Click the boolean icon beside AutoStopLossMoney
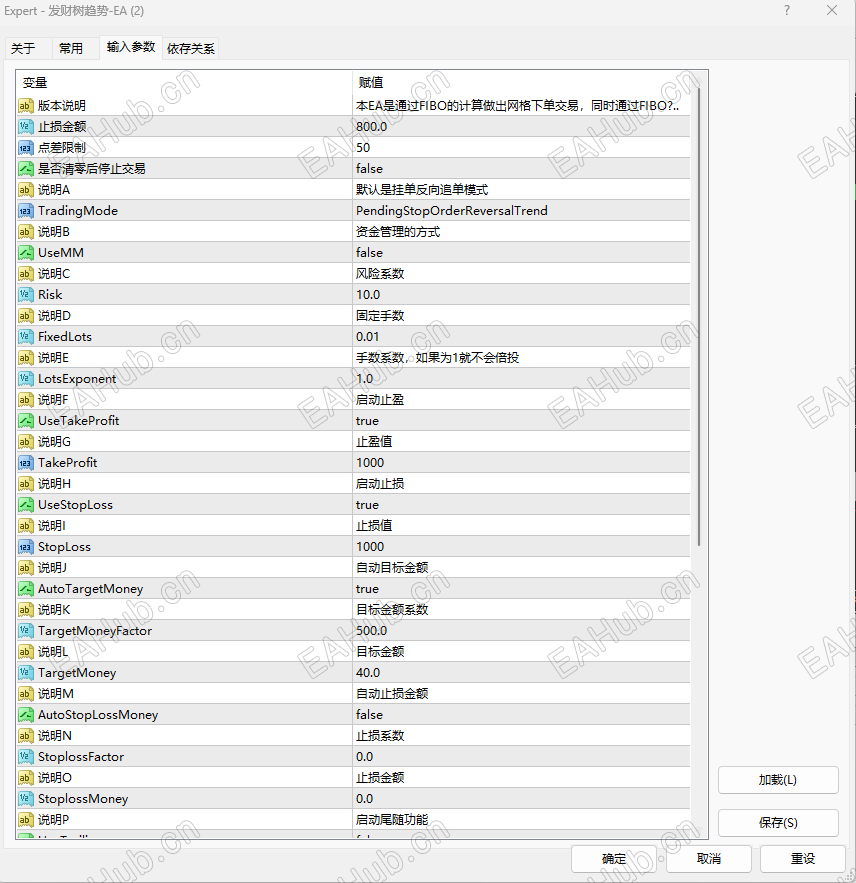Viewport: 856px width, 883px height. 25,715
